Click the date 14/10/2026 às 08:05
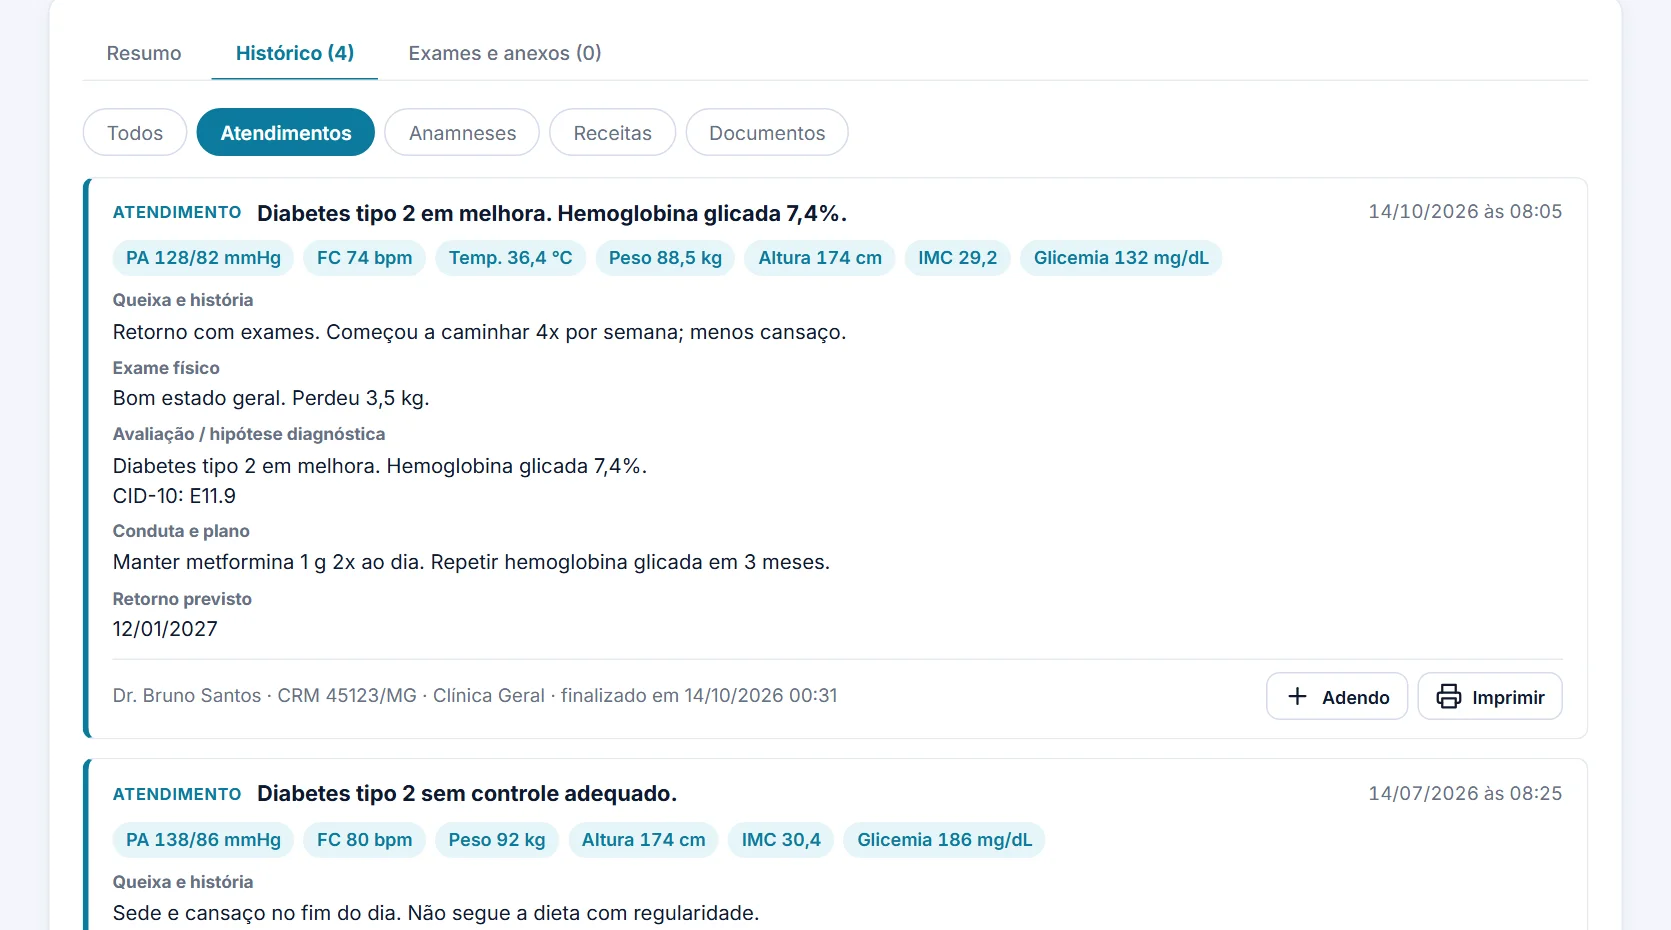Image resolution: width=1671 pixels, height=930 pixels. pos(1465,212)
